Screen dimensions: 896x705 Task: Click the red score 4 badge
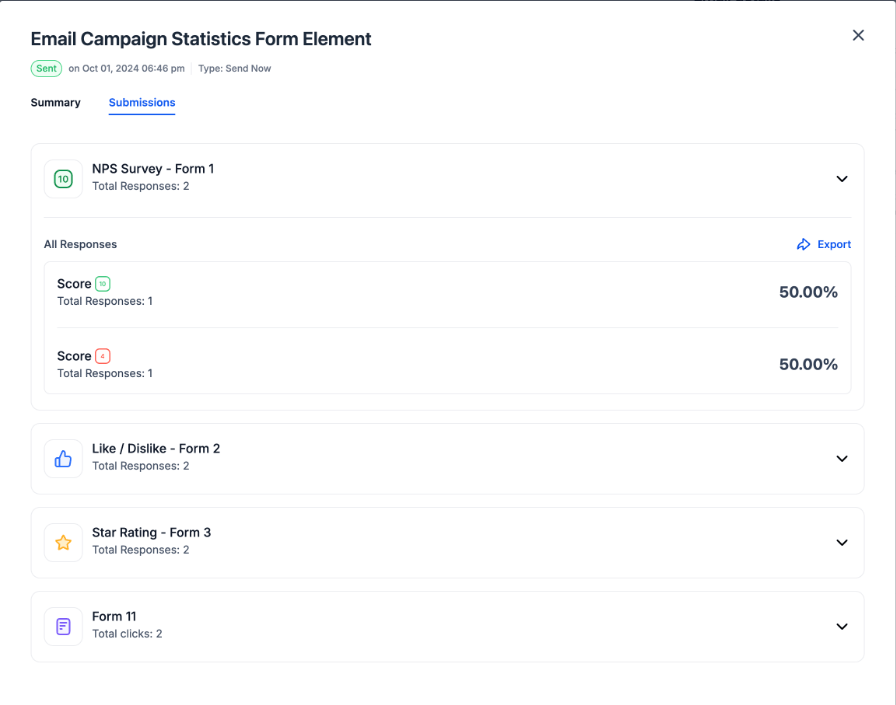coord(103,356)
